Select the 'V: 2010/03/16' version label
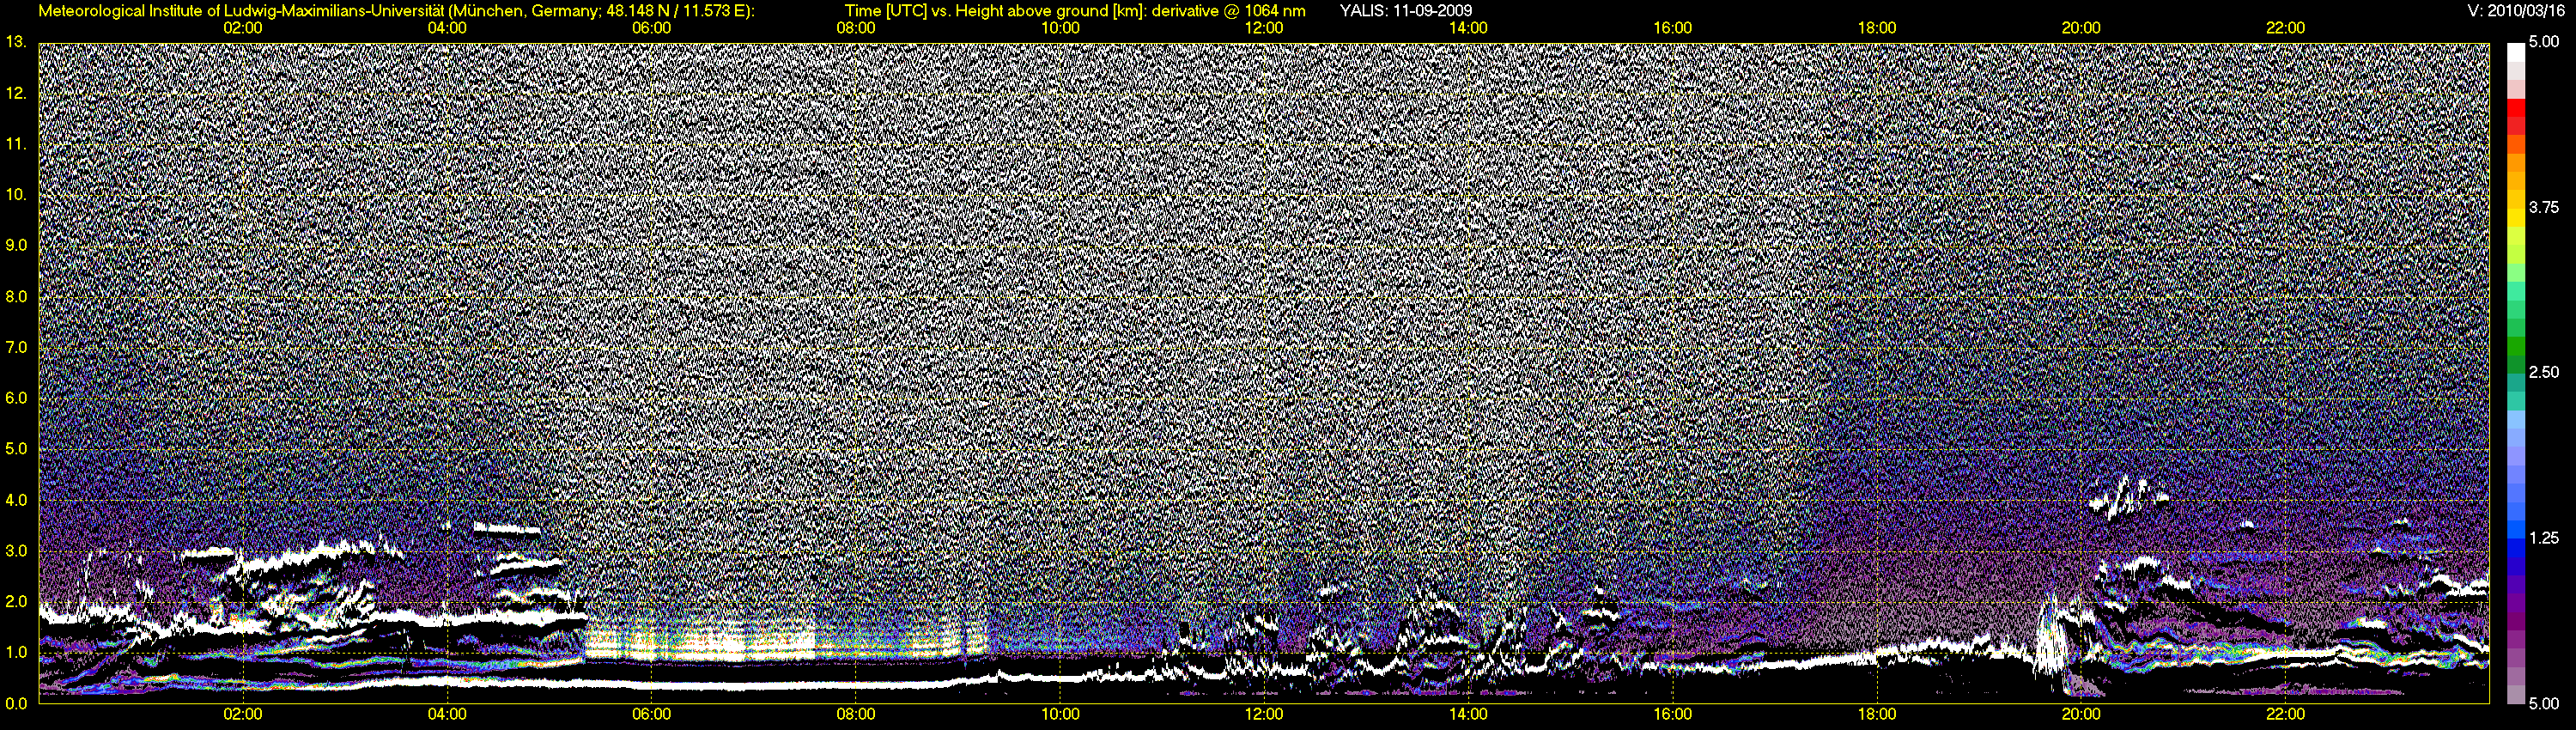The width and height of the screenshot is (2576, 730). pos(2514,11)
